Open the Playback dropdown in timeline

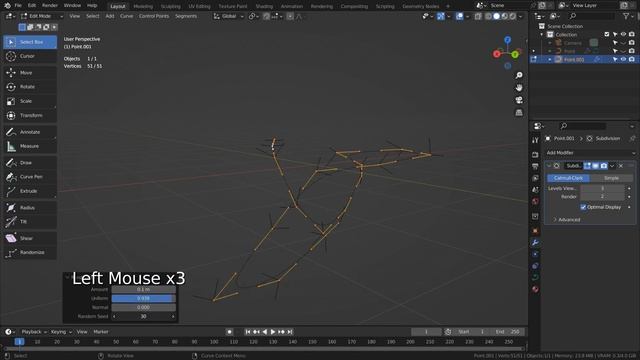[33, 332]
